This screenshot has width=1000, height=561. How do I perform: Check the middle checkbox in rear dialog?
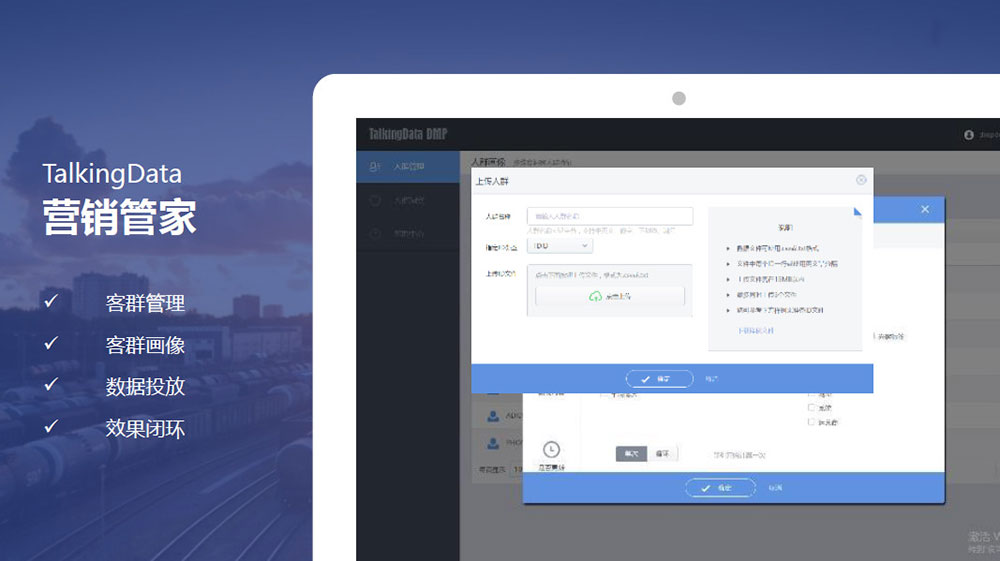811,407
